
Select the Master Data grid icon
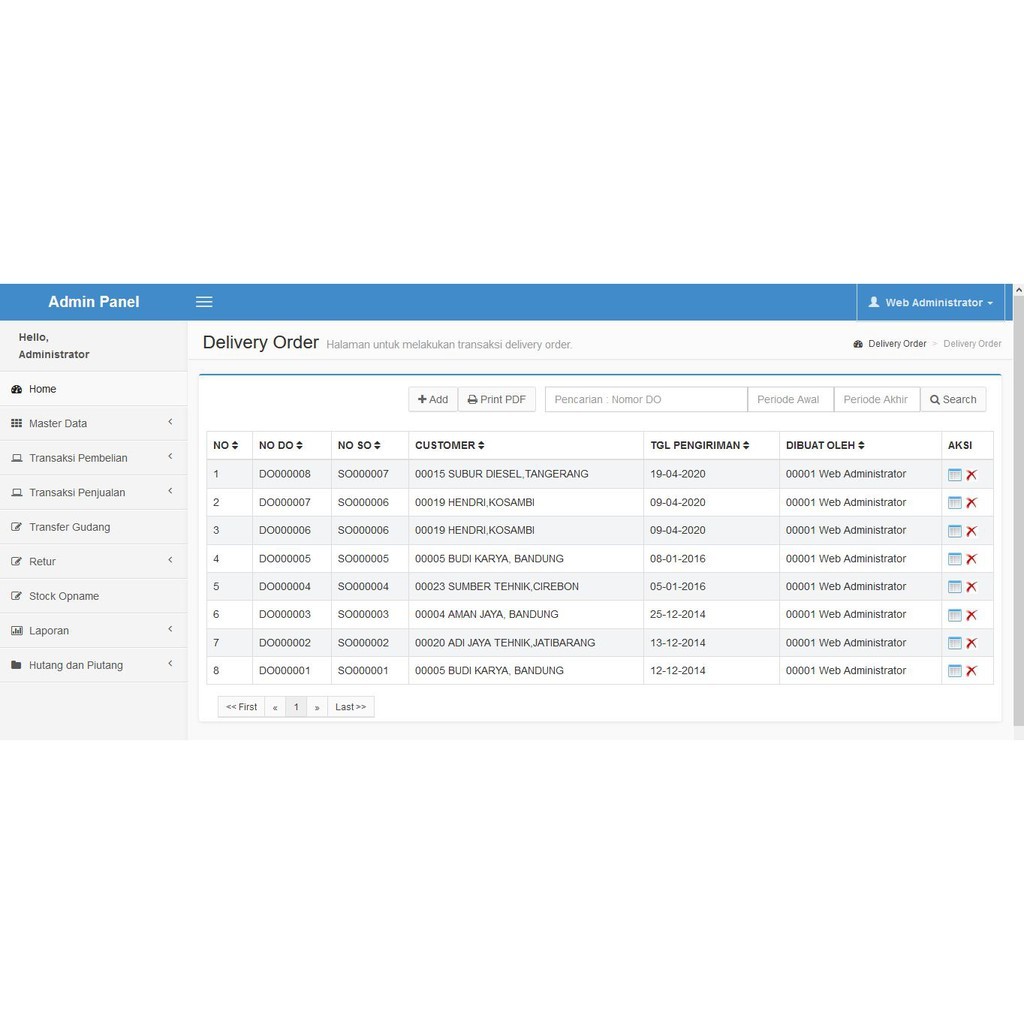[x=17, y=422]
